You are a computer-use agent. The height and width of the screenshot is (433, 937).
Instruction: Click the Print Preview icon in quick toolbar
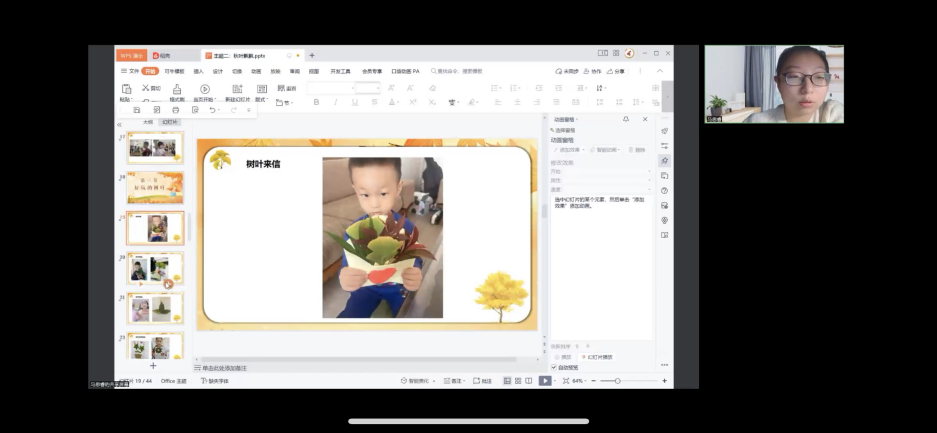(x=195, y=110)
